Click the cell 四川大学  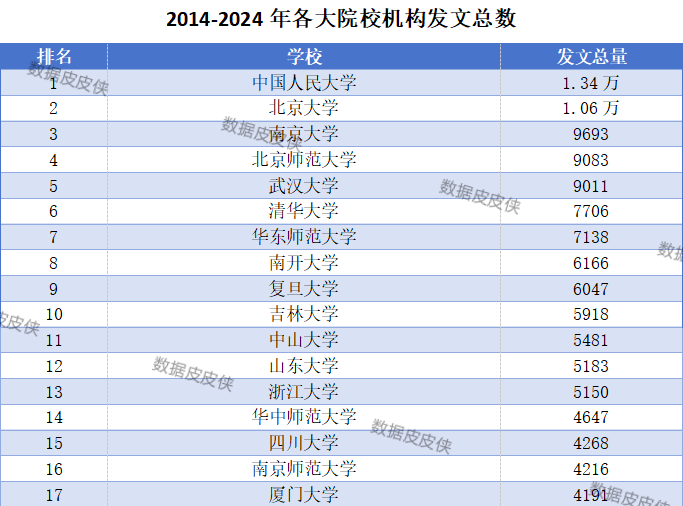pos(304,443)
